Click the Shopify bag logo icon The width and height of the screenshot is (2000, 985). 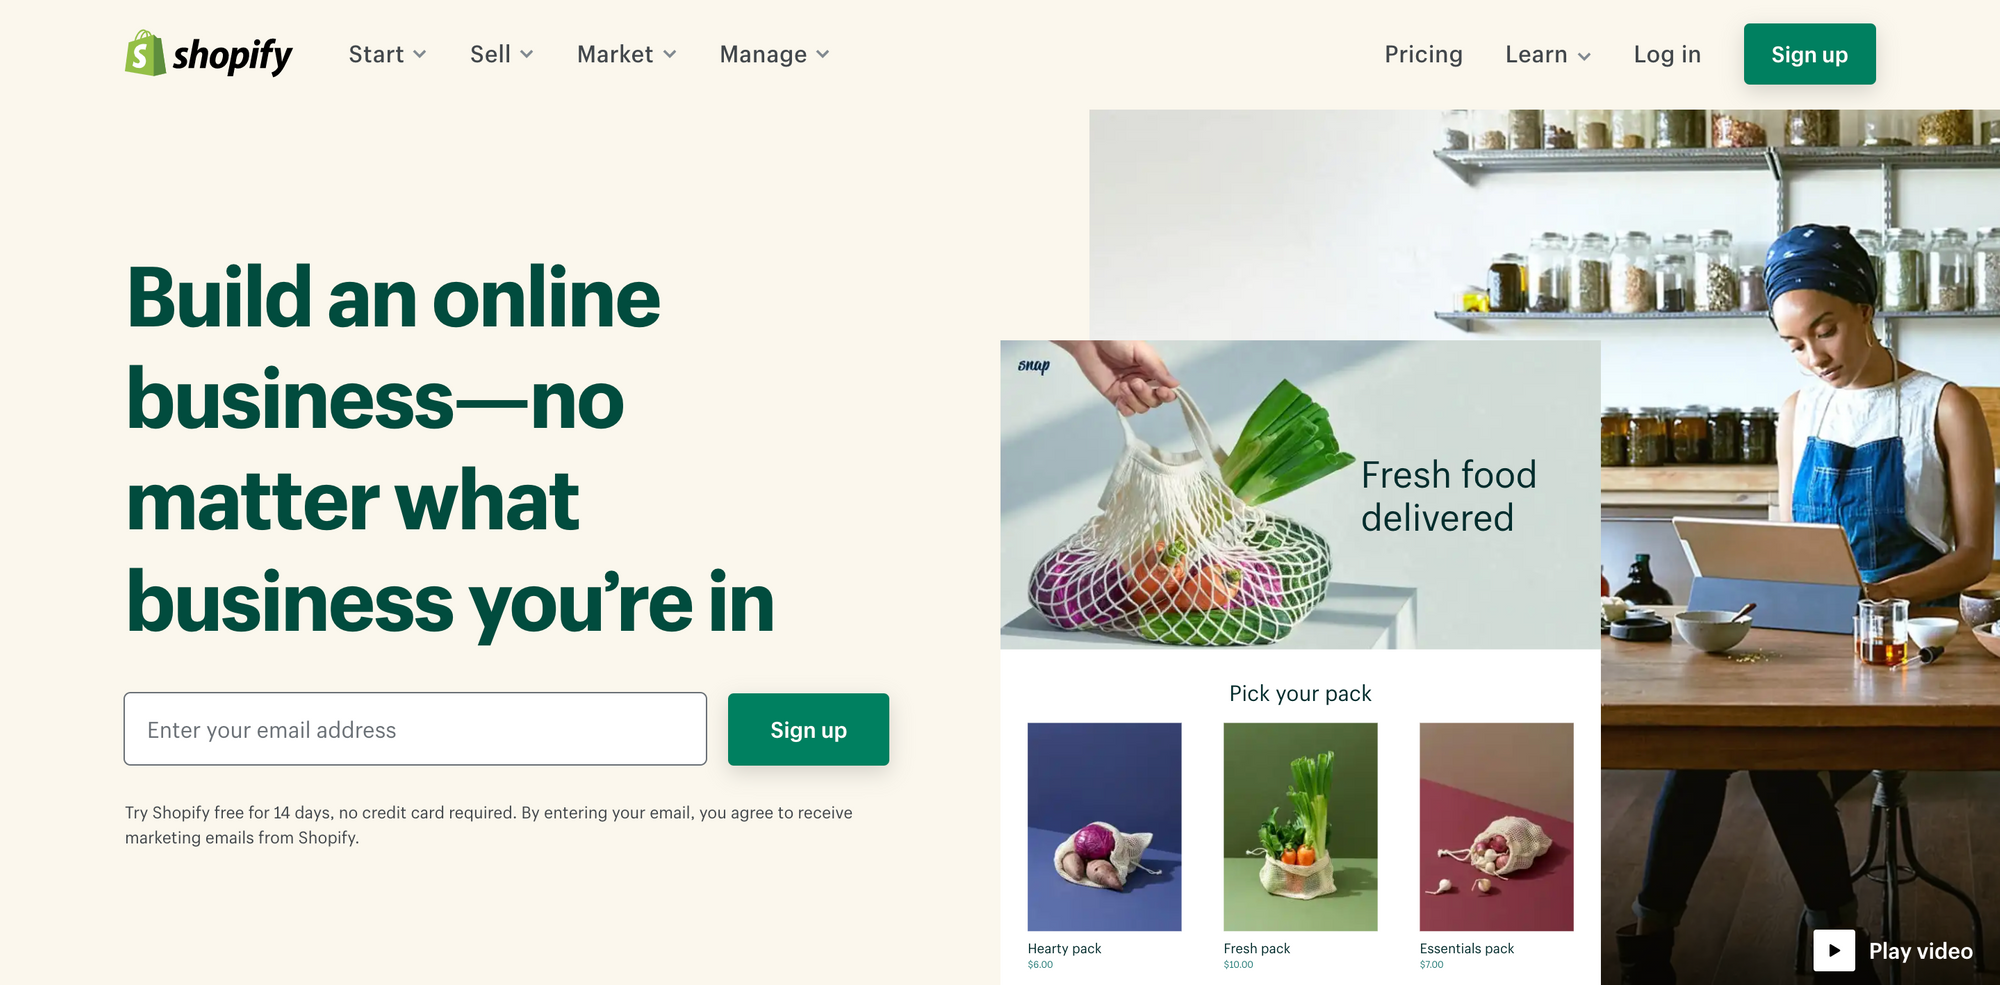145,53
